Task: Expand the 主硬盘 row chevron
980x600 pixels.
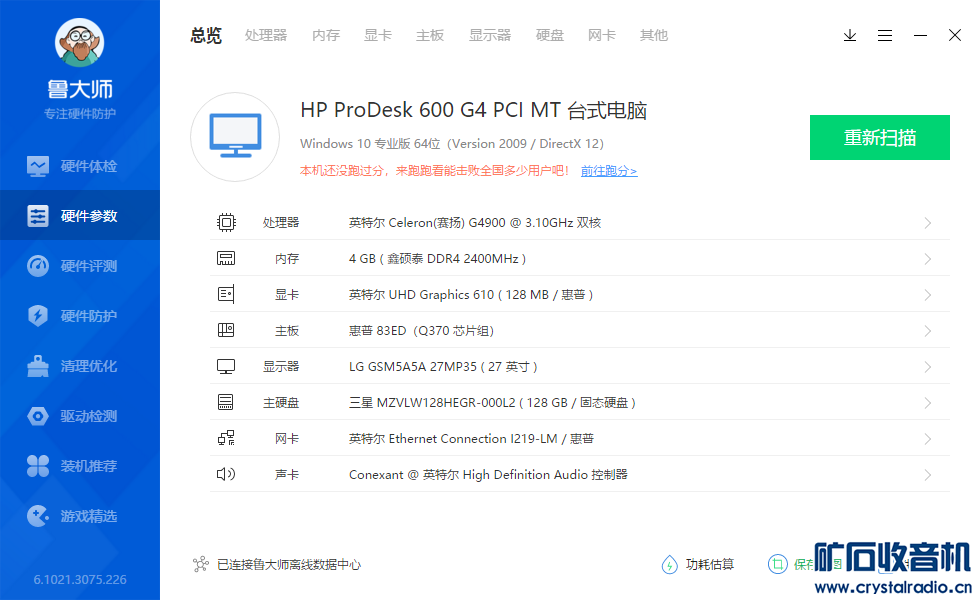Action: click(928, 402)
